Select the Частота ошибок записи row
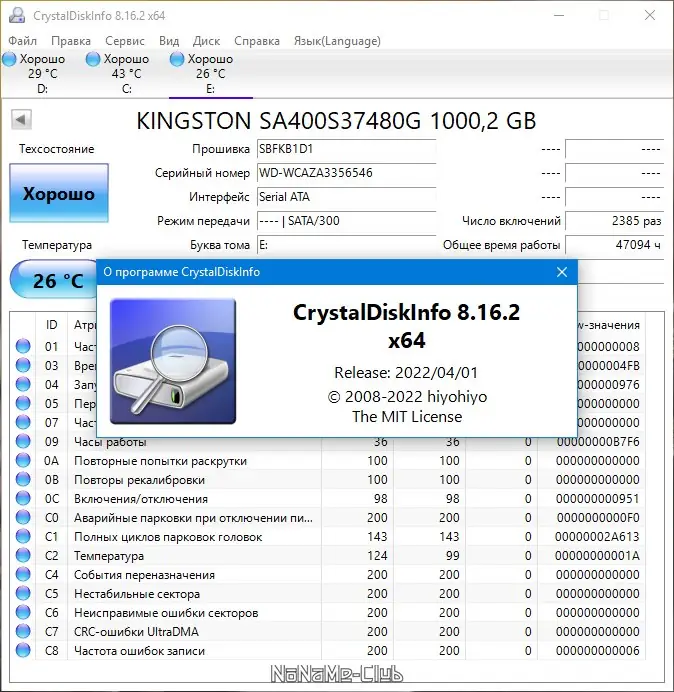The image size is (674, 692). [x=328, y=650]
